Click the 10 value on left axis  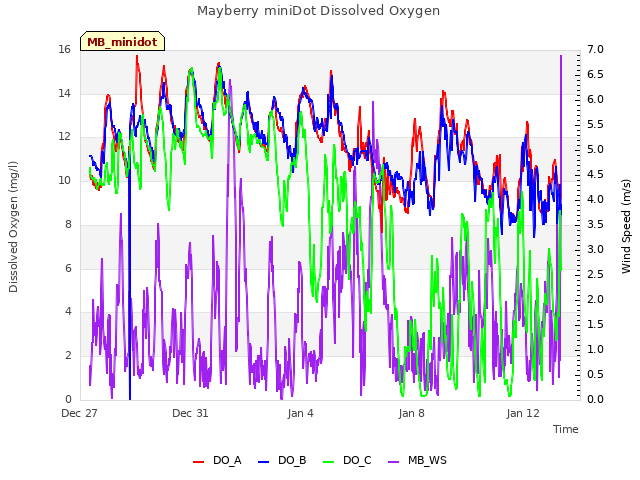[64, 180]
